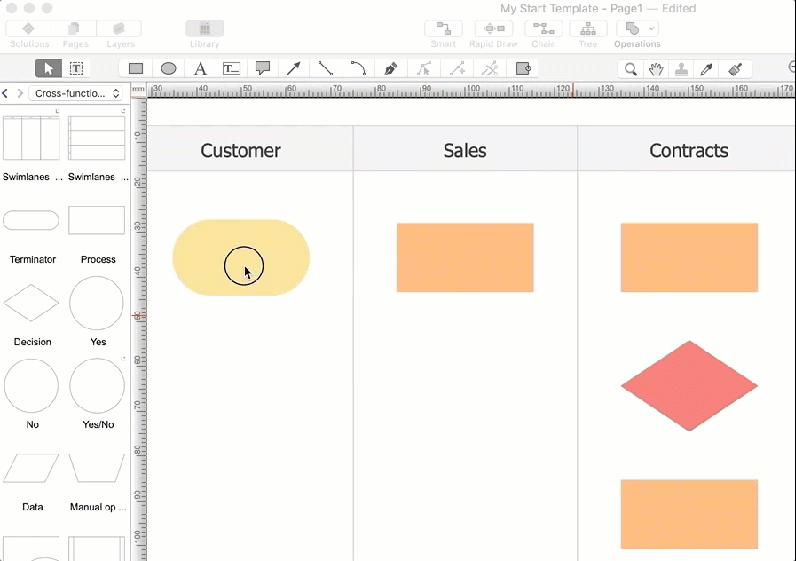
Task: Pick the Manual operation library shape
Action: click(x=96, y=468)
